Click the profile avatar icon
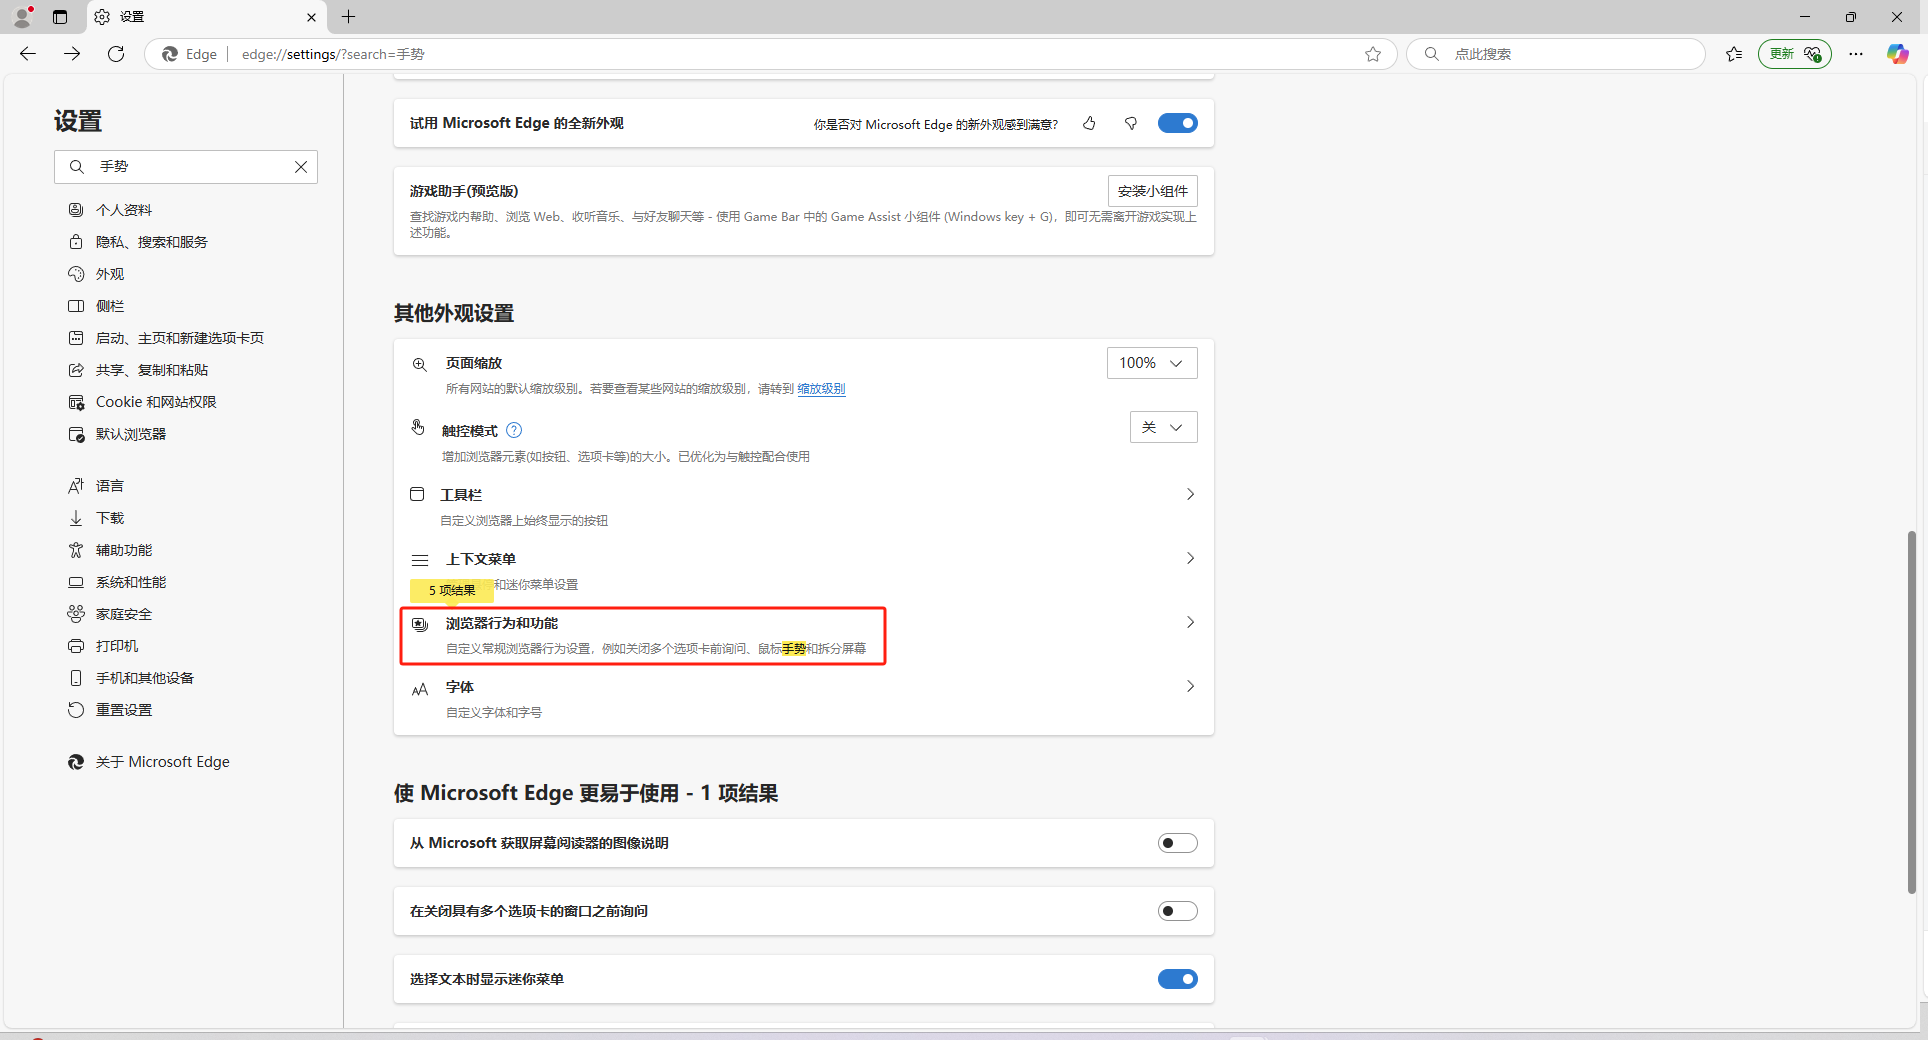The image size is (1928, 1040). (x=23, y=17)
